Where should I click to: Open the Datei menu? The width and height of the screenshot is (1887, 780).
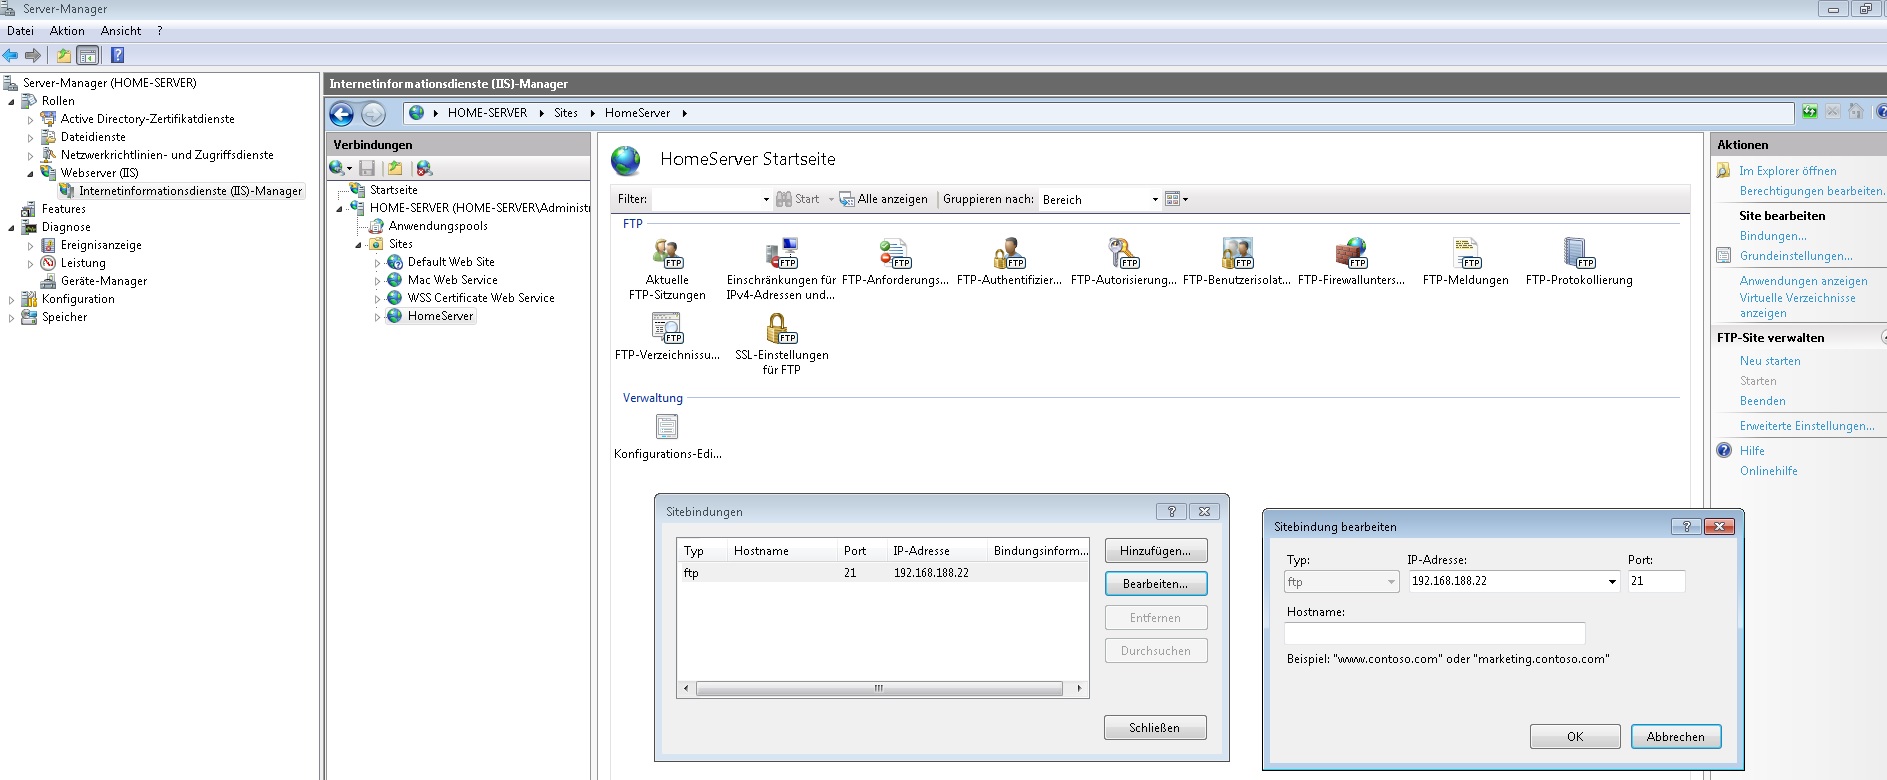click(x=20, y=31)
